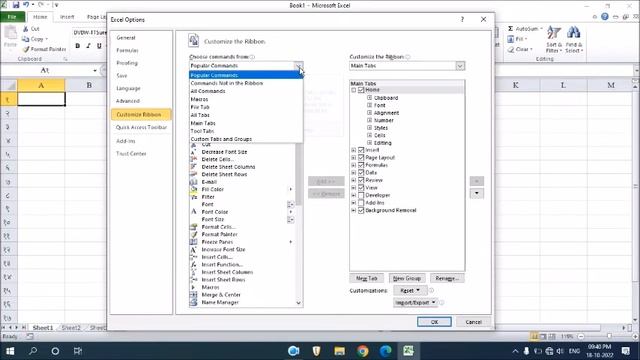Click the Excel taskbar icon
Screen dimensions: 640x360
(408, 351)
